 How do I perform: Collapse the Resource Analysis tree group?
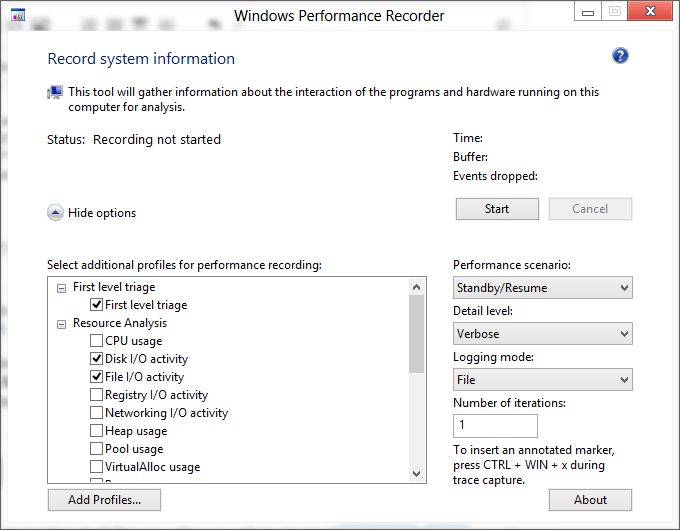61,323
